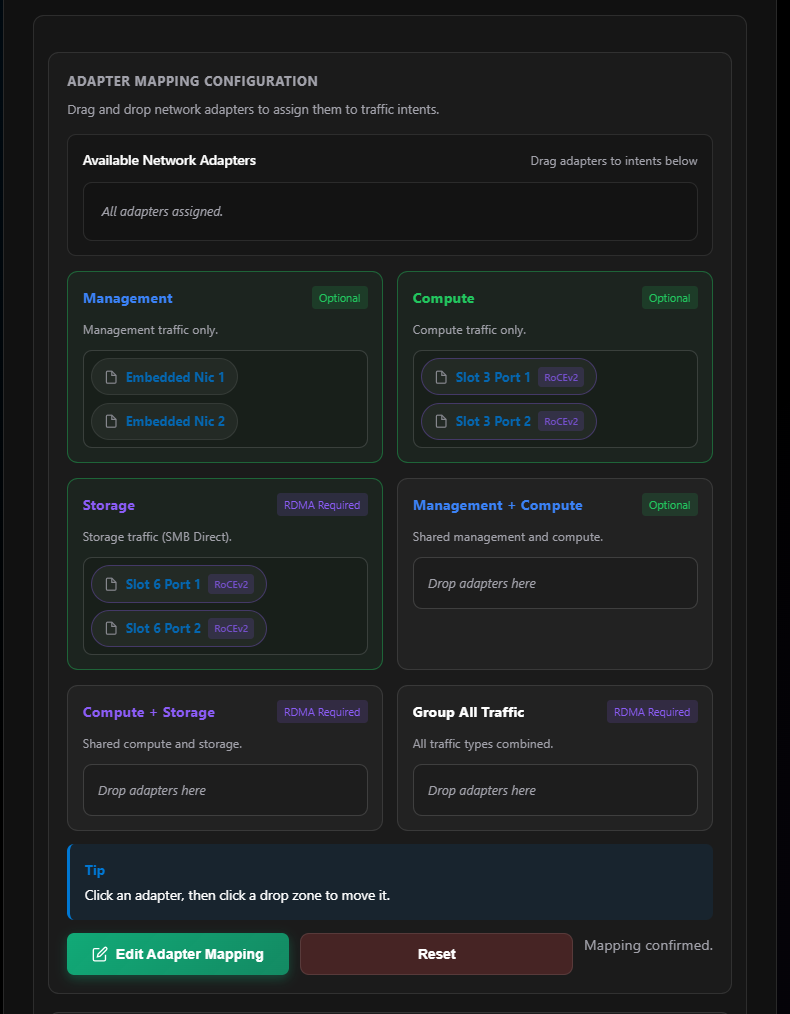Click the RoCEv2 badge on Slot 3 Port 1
This screenshot has height=1014, width=790.
561,377
